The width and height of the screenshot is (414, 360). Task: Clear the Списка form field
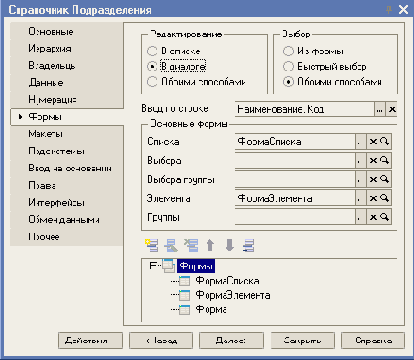coord(373,142)
